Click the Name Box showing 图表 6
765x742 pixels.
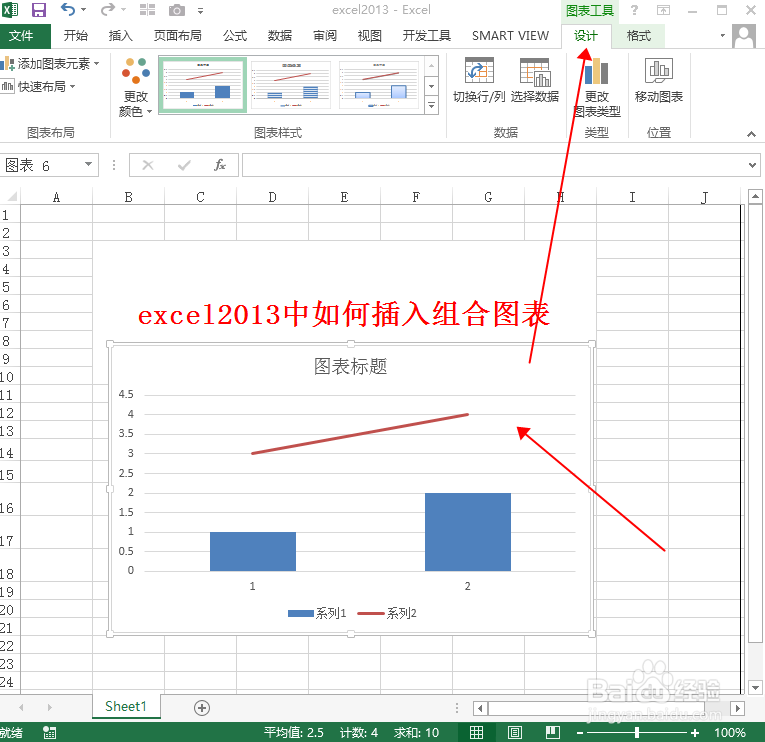point(41,165)
